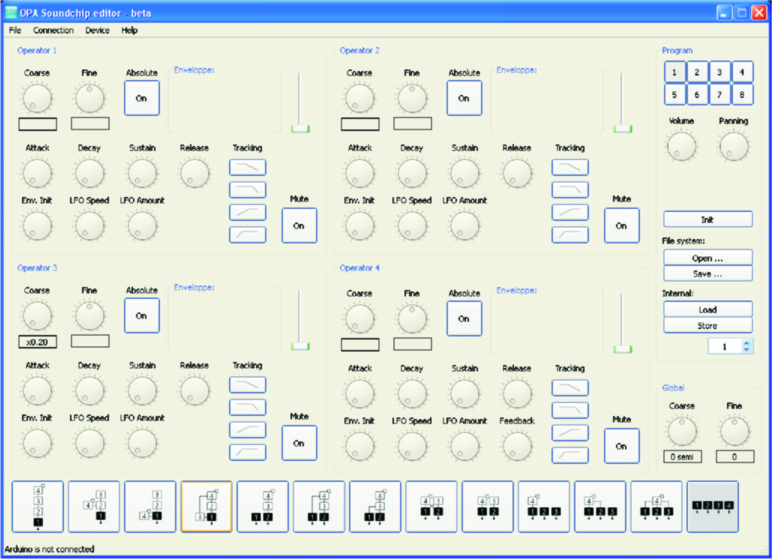This screenshot has height=559, width=772.
Task: Click Operator 1's top tracking curve button
Action: (247, 167)
